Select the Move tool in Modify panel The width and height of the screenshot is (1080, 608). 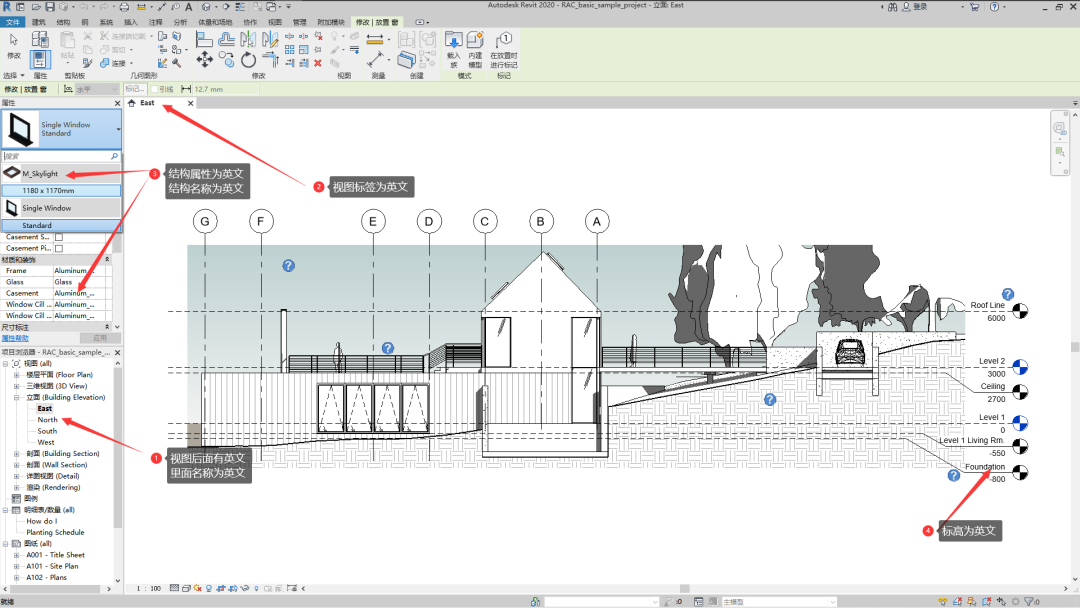[x=205, y=60]
